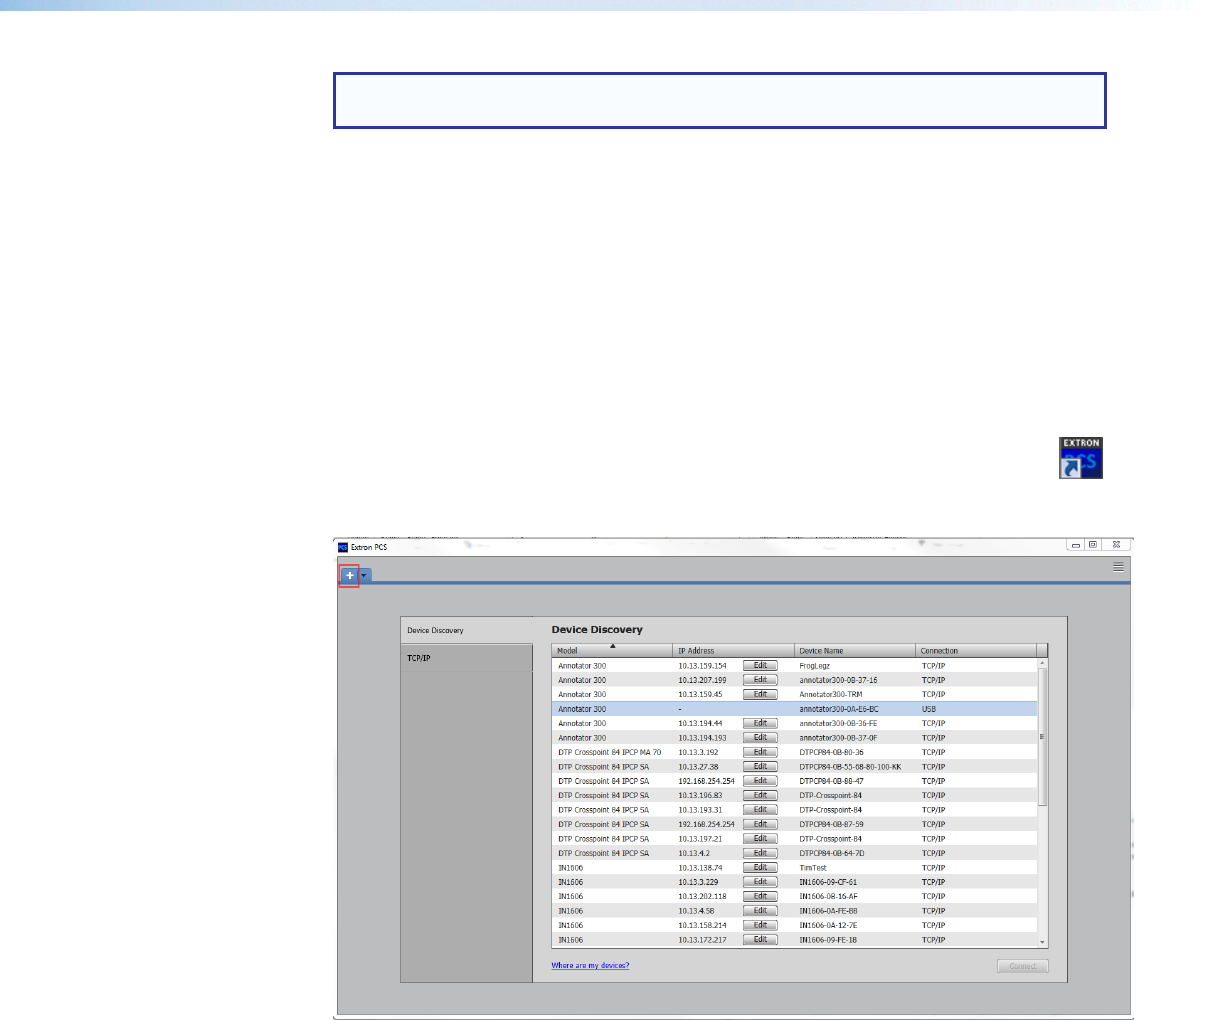
Task: Select USB device annotator300-0A-E6-BC
Action: pos(839,709)
